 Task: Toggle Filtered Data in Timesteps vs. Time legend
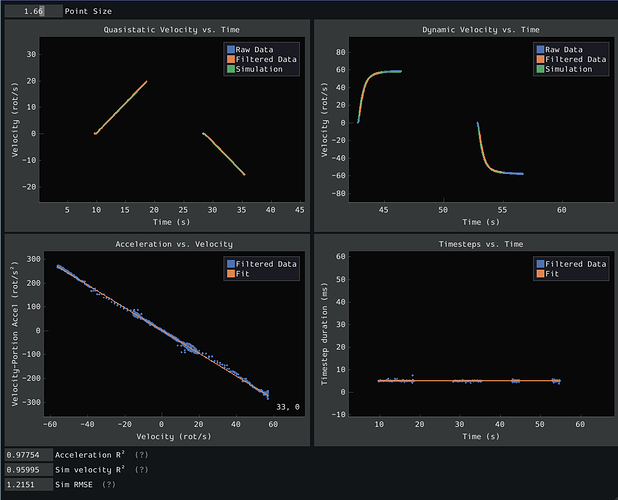(x=571, y=264)
